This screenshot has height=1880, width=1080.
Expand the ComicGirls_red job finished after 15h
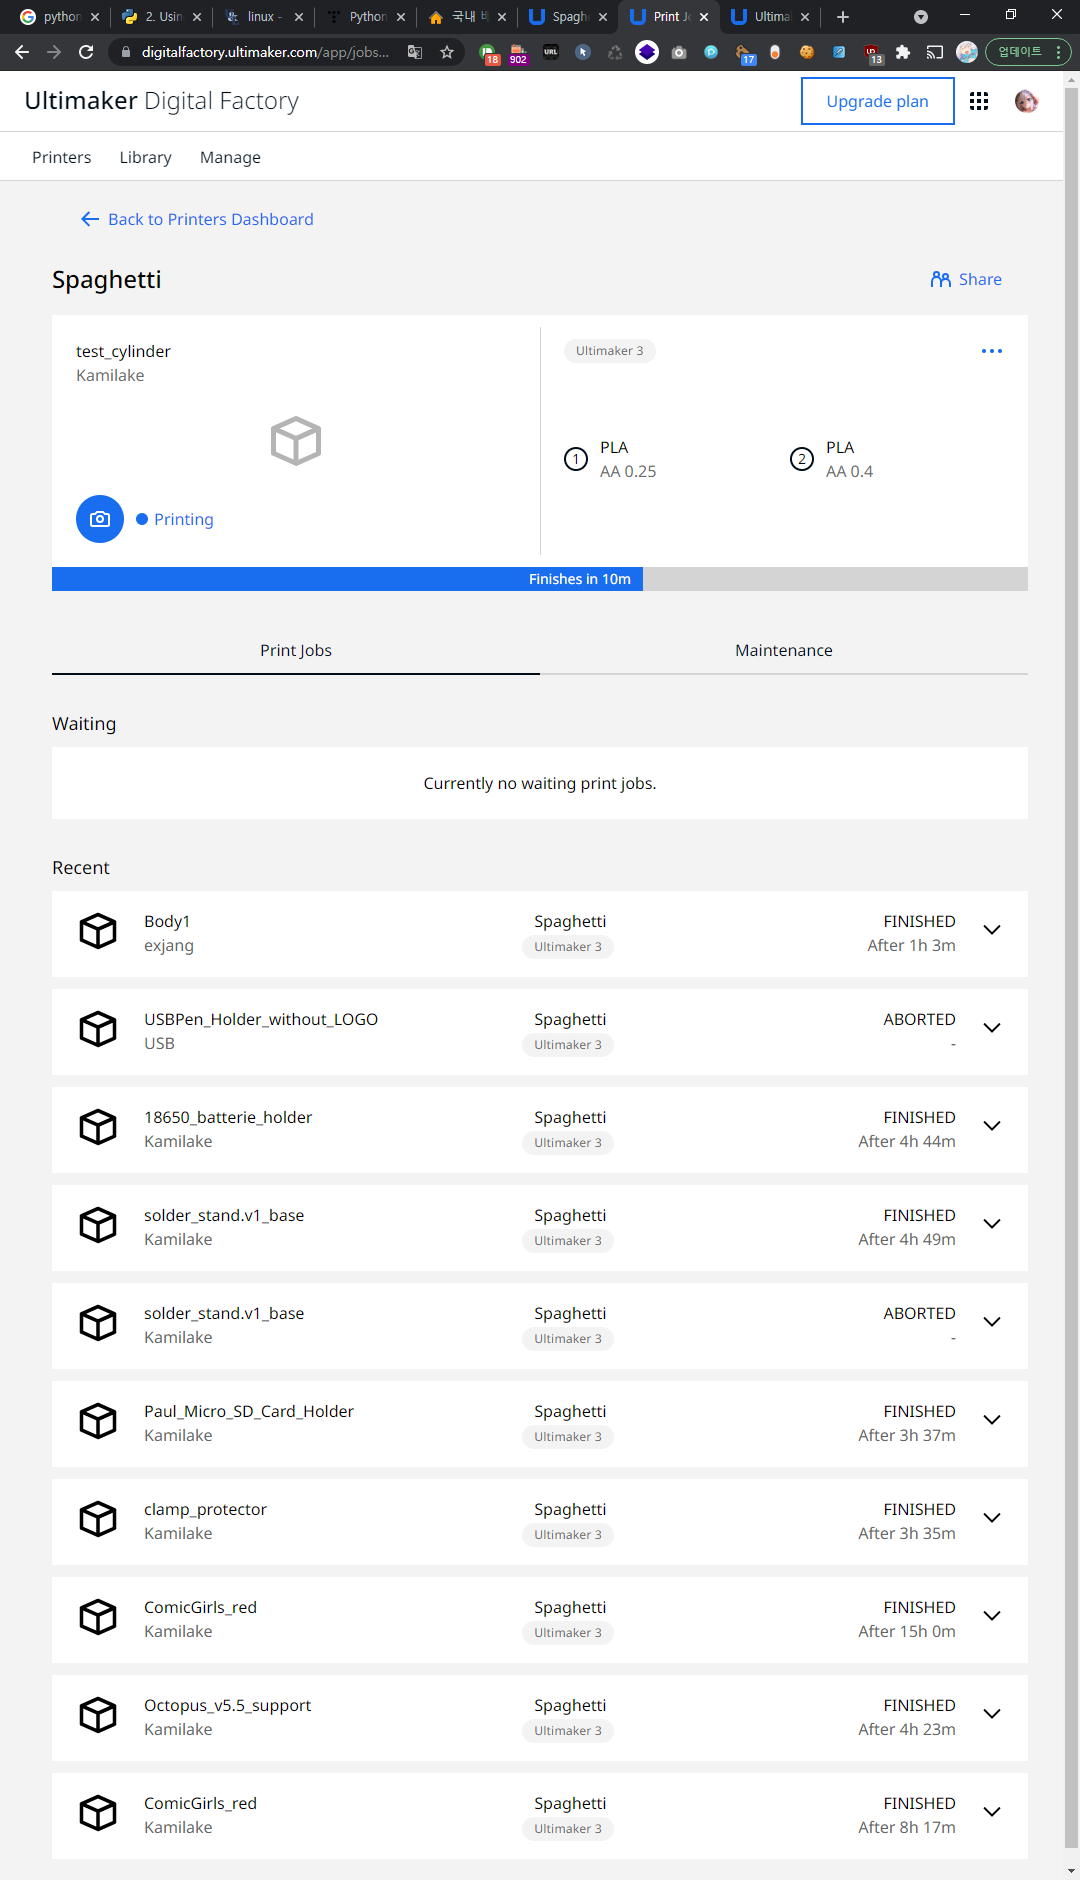point(992,1616)
